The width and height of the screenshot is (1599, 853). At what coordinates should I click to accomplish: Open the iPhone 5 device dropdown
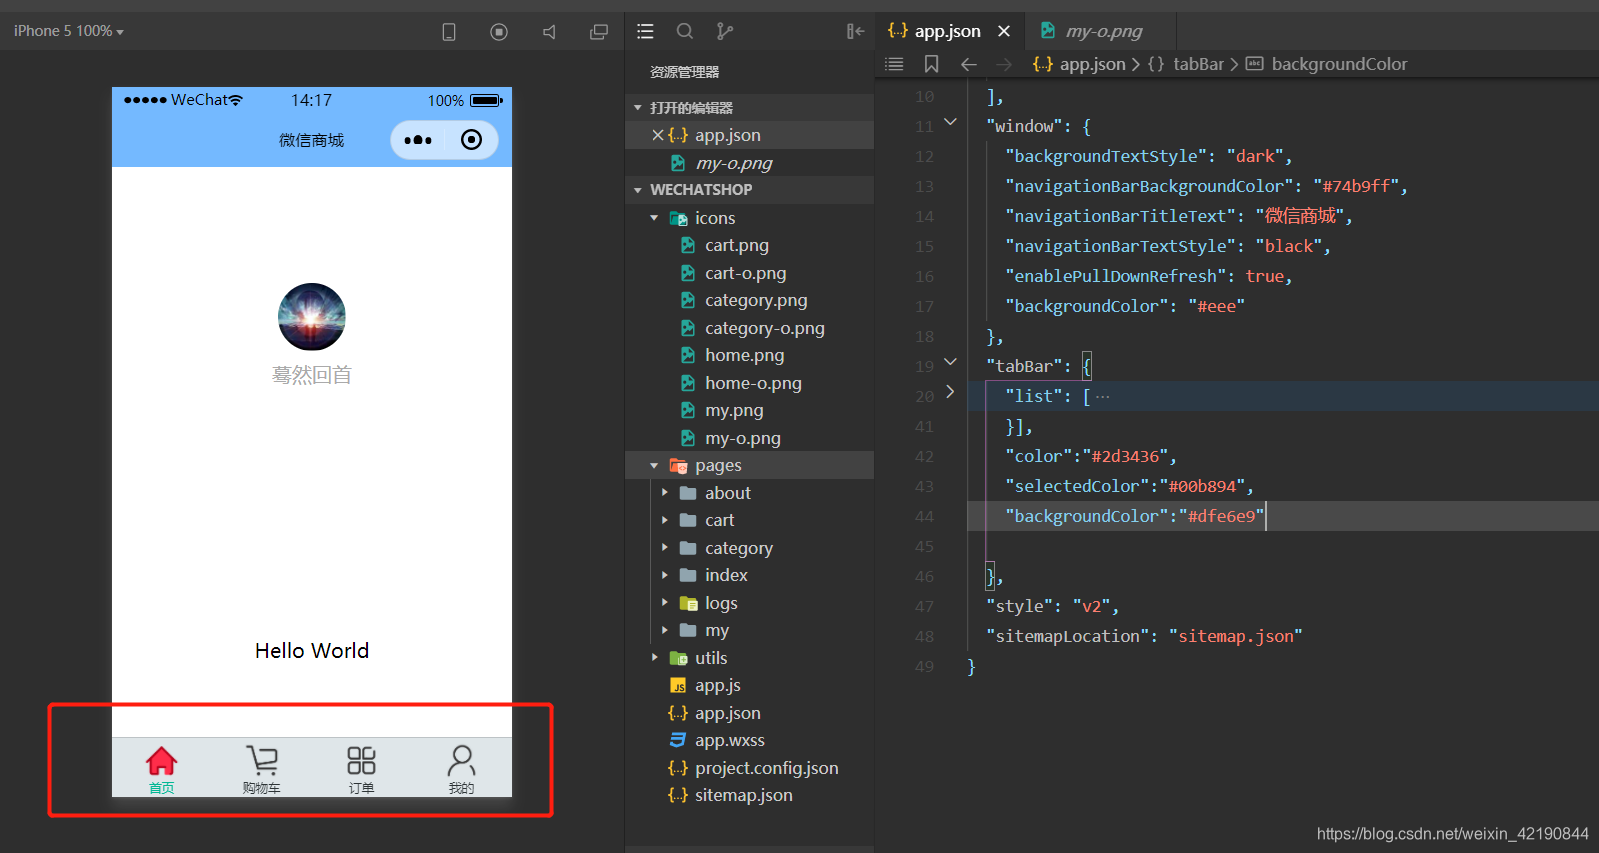(69, 31)
